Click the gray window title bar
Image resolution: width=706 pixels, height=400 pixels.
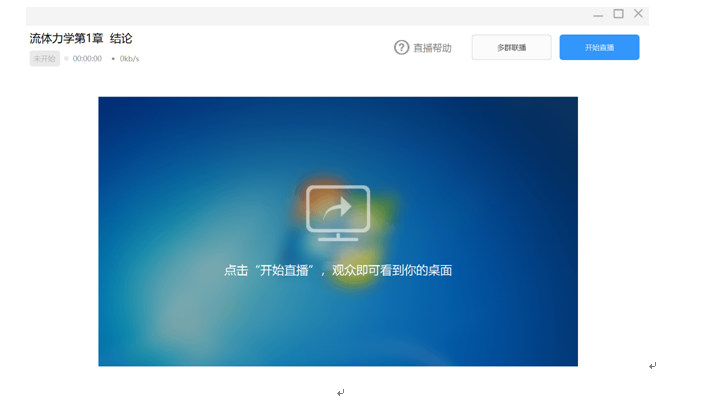pyautogui.click(x=300, y=14)
